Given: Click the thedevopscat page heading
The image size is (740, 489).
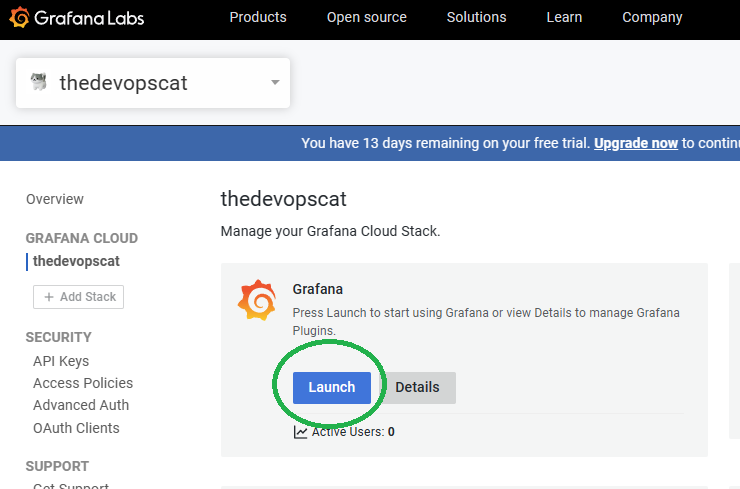Looking at the screenshot, I should coord(284,199).
